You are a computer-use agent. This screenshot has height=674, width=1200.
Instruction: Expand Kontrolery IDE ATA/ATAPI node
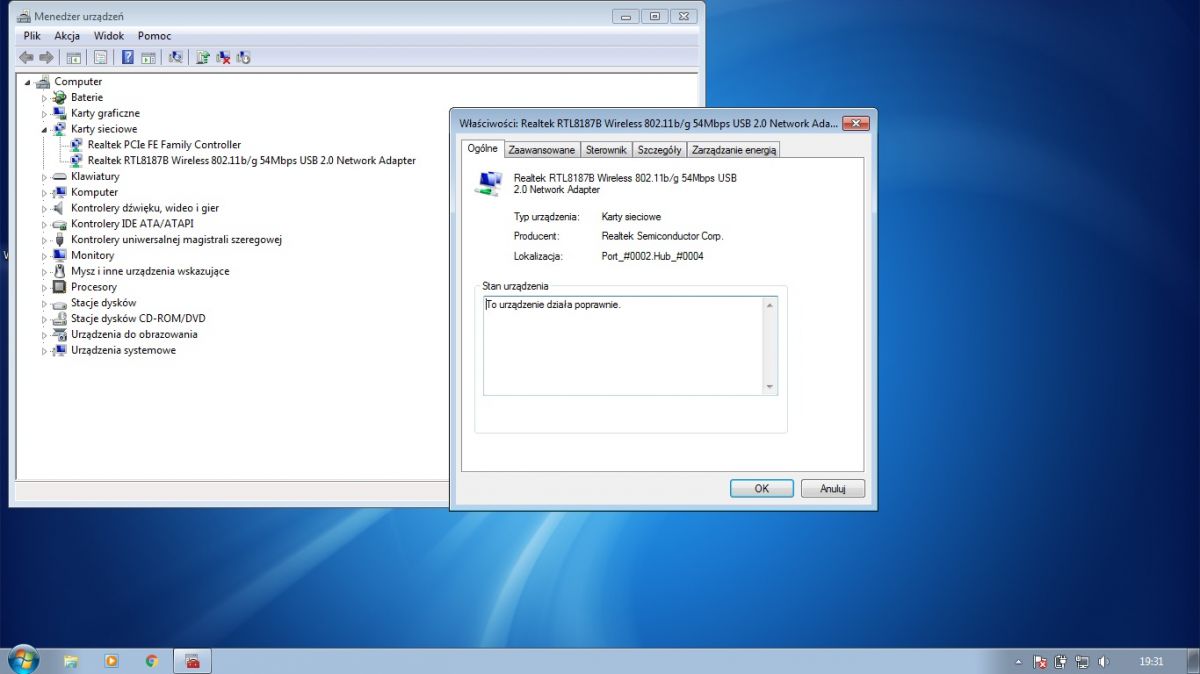[45, 224]
